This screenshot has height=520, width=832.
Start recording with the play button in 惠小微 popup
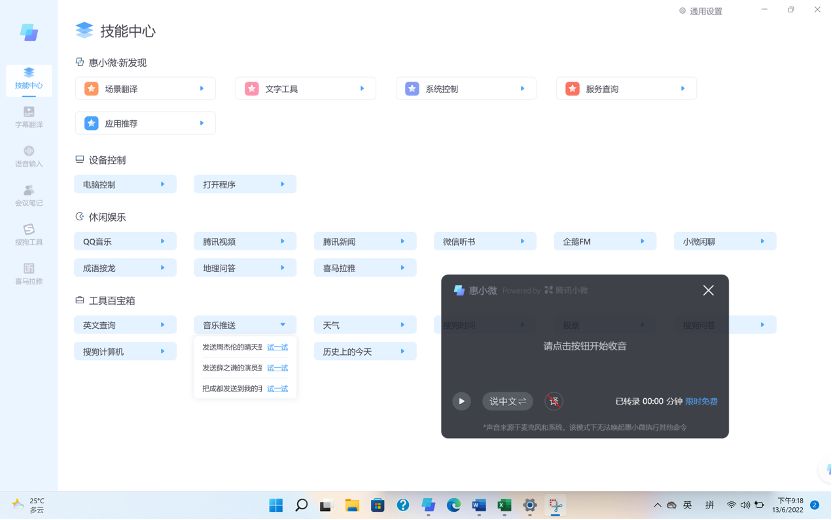(x=461, y=401)
